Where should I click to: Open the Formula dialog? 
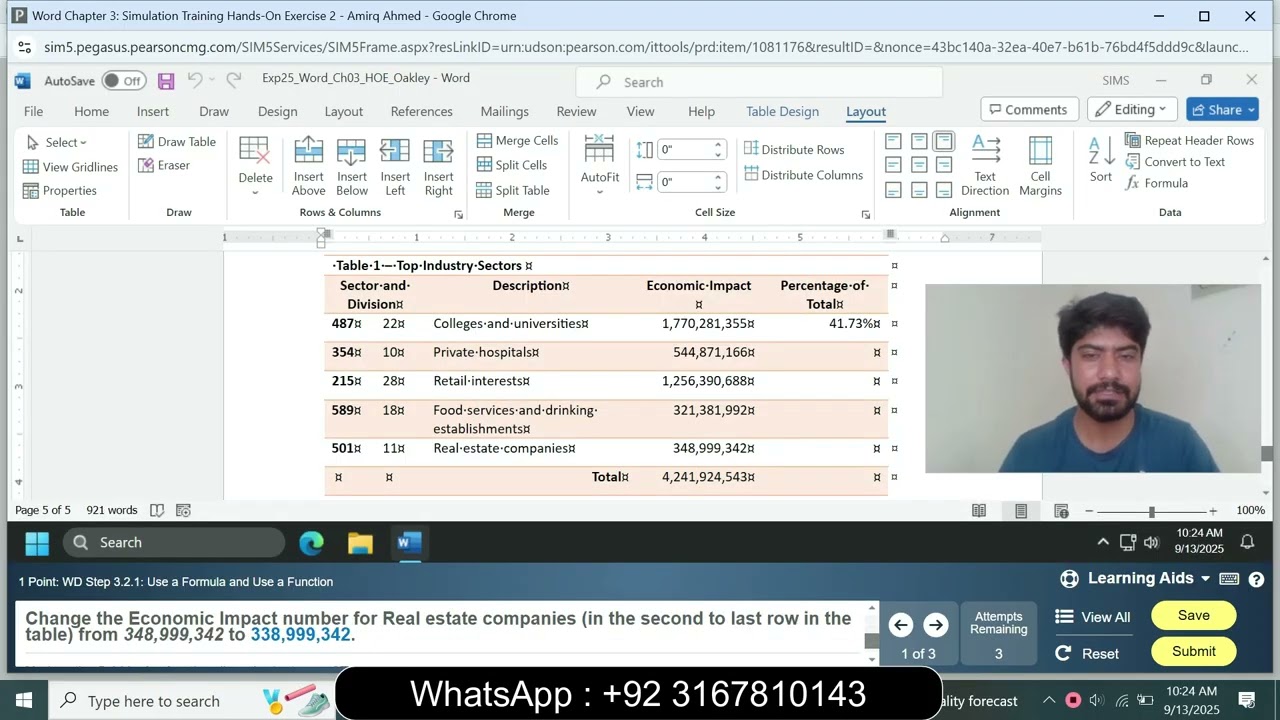[x=1156, y=183]
